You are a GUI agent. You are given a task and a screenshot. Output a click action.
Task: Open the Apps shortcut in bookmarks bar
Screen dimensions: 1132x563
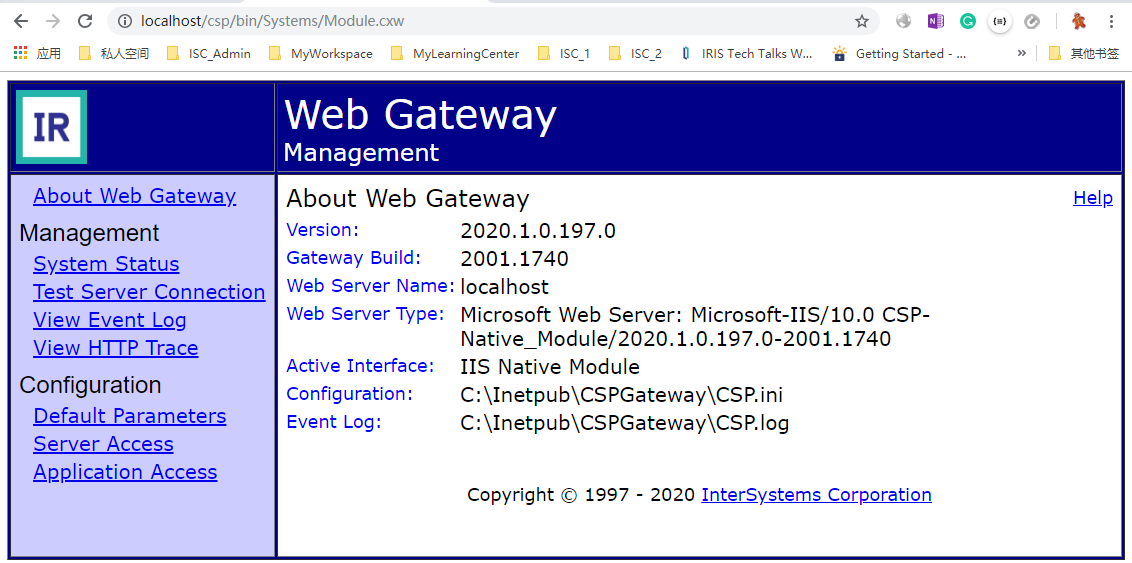click(37, 54)
